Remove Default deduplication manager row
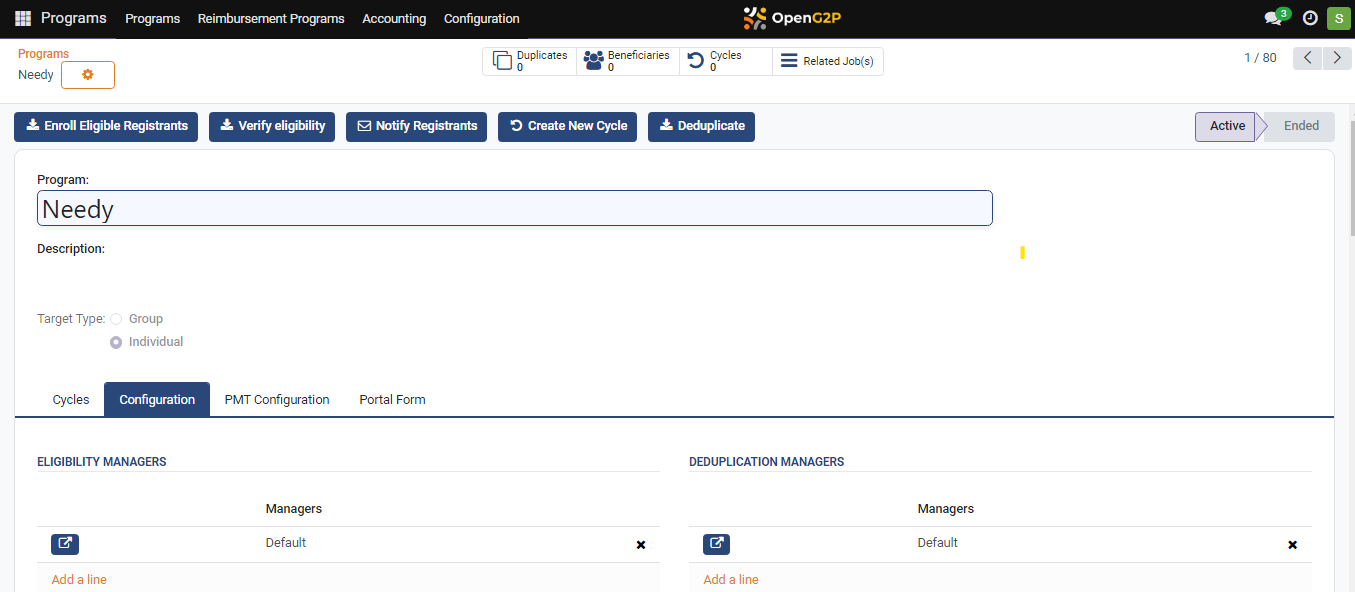This screenshot has height=592, width=1355. coord(1292,545)
